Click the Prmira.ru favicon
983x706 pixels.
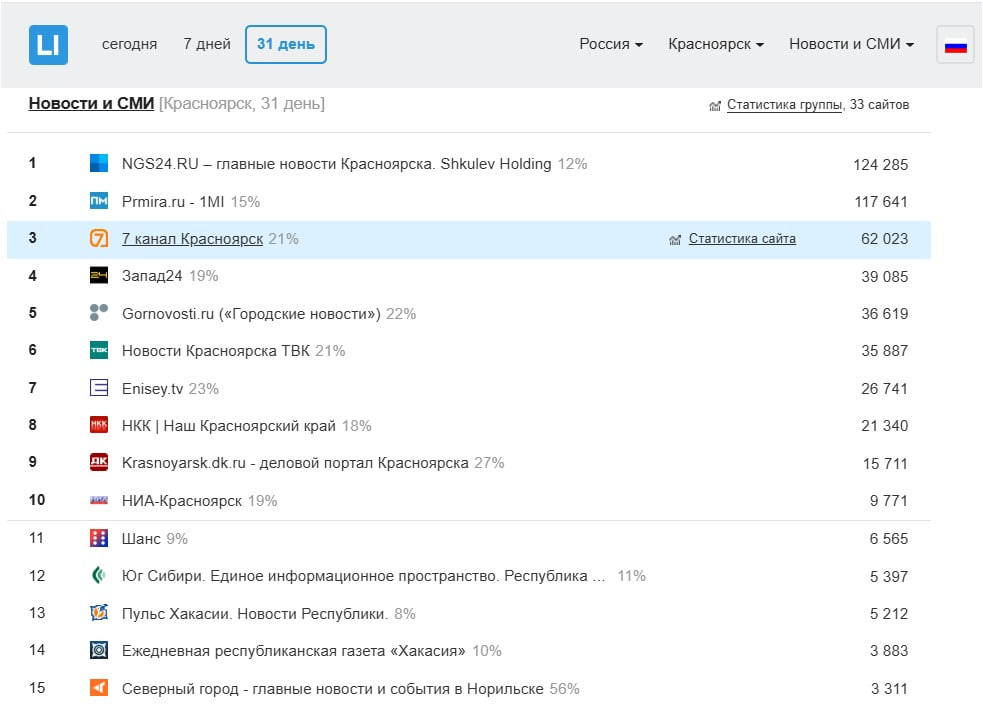pyautogui.click(x=99, y=201)
